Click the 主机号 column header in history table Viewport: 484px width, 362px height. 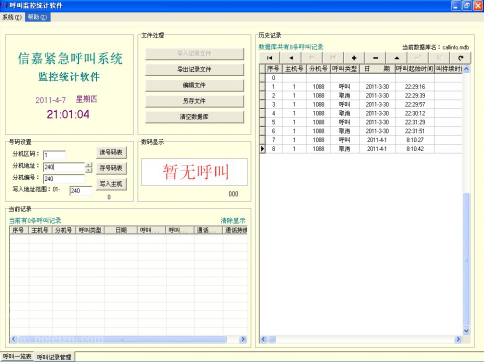coord(294,69)
